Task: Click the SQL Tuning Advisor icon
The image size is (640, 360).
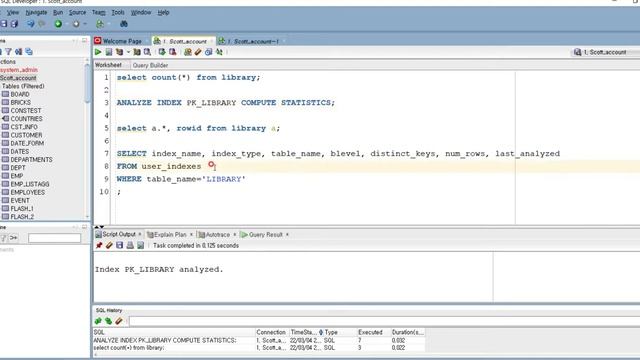Action: click(147, 52)
